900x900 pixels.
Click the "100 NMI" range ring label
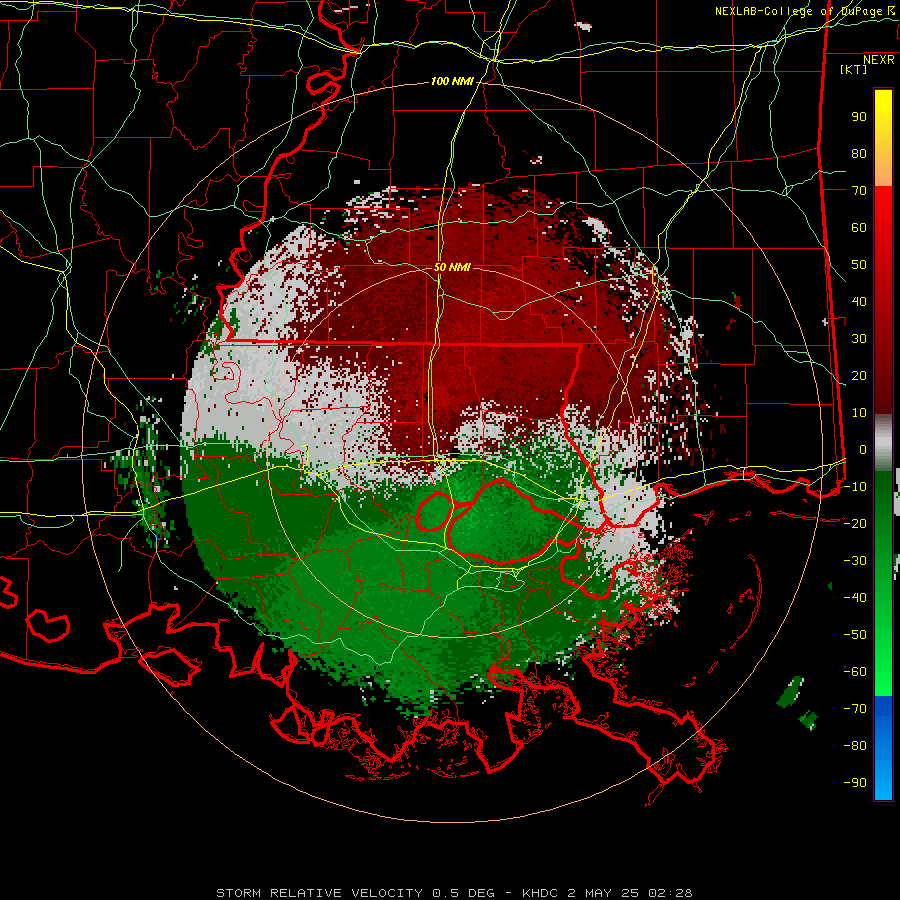tap(452, 82)
